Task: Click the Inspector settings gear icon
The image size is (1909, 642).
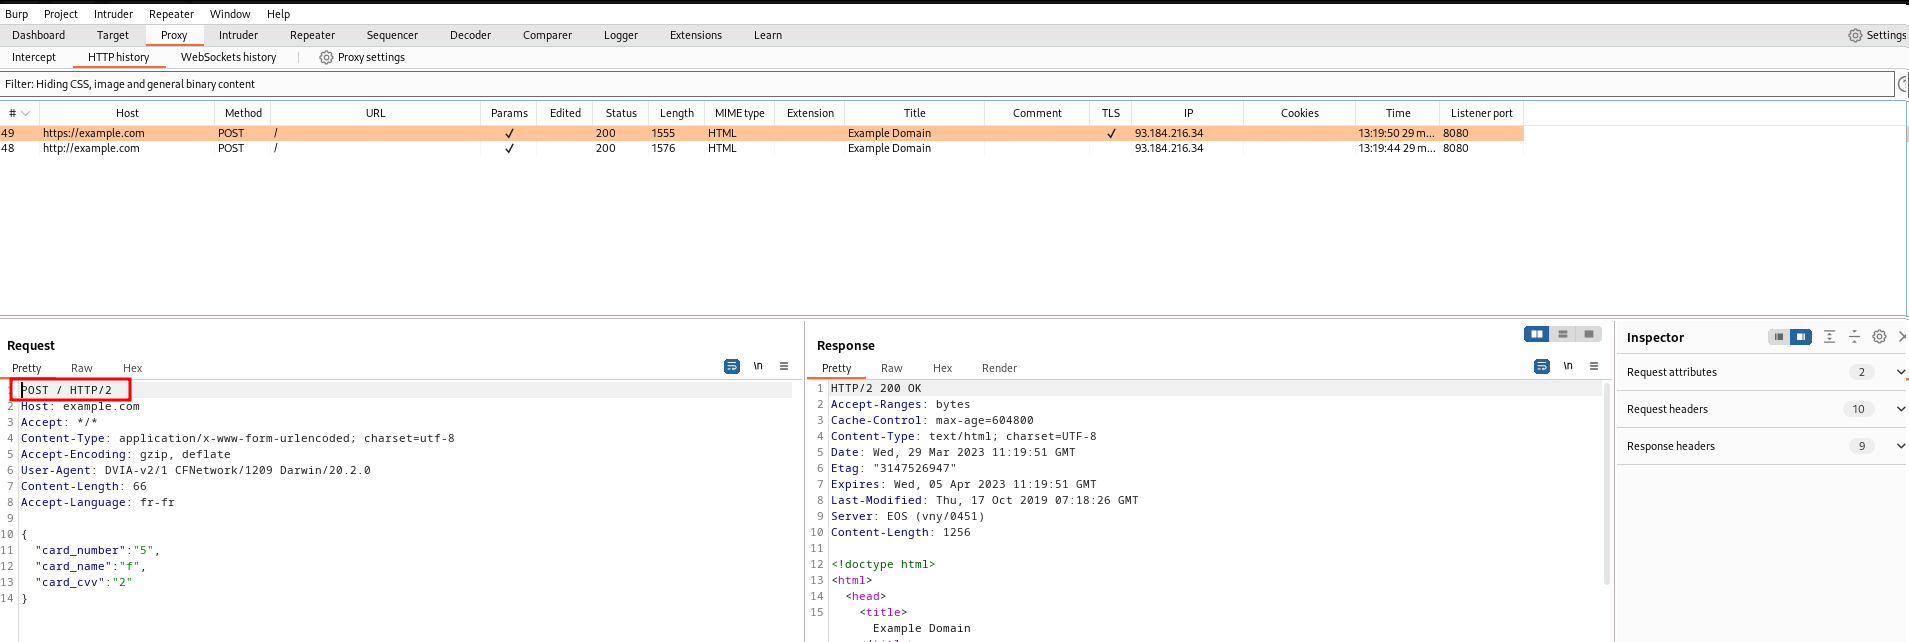Action: coord(1879,337)
